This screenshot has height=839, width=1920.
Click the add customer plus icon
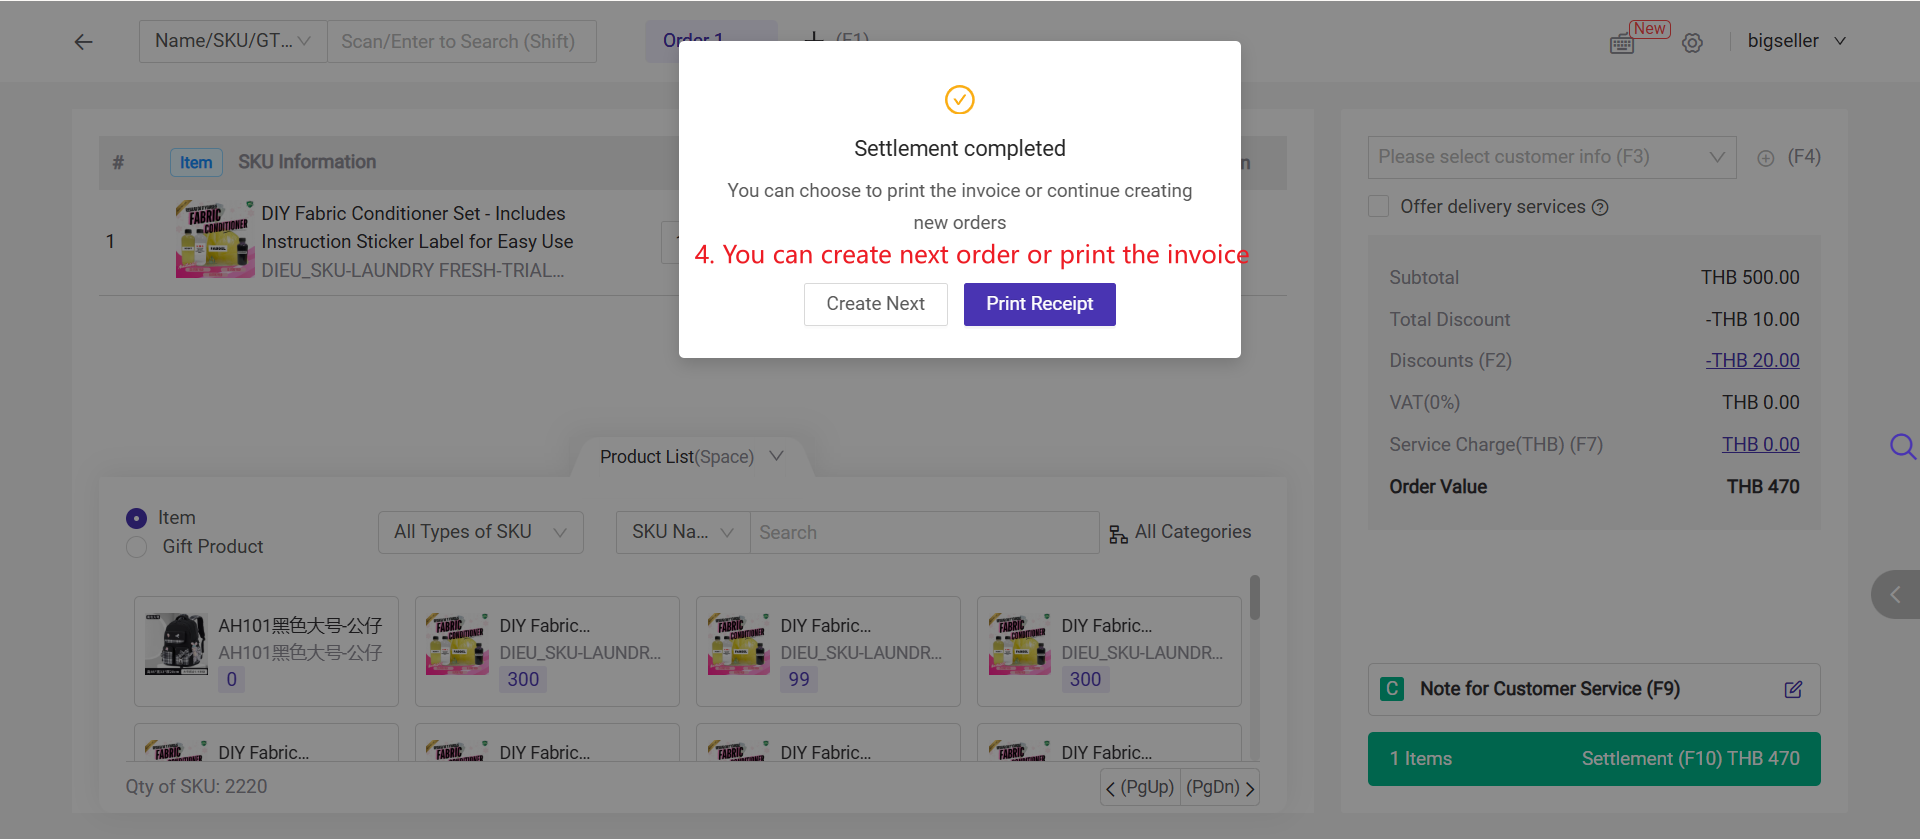1766,158
